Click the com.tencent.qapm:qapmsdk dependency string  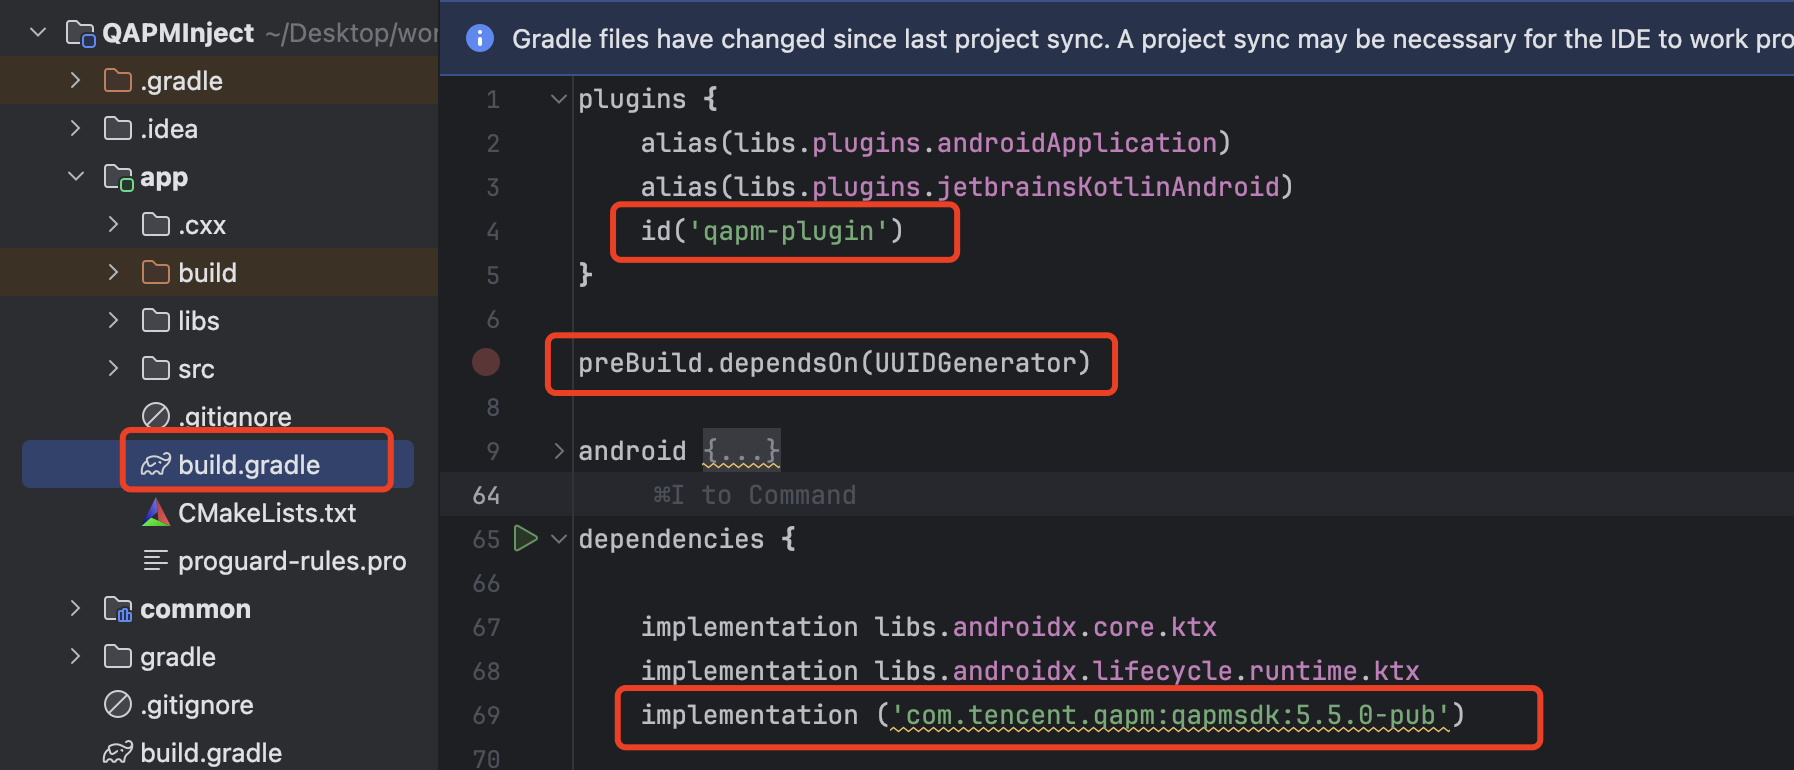click(1170, 715)
